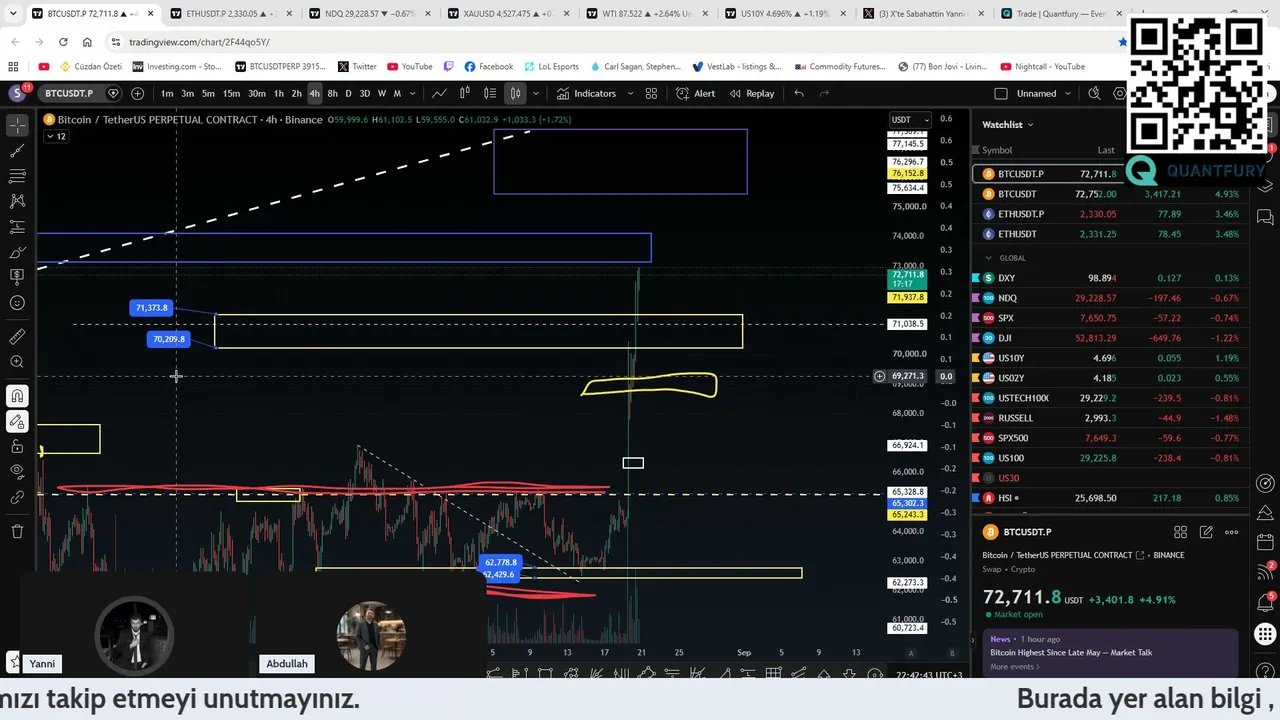This screenshot has height=720, width=1280.
Task: Expand the time interval dropdown
Action: tap(413, 93)
